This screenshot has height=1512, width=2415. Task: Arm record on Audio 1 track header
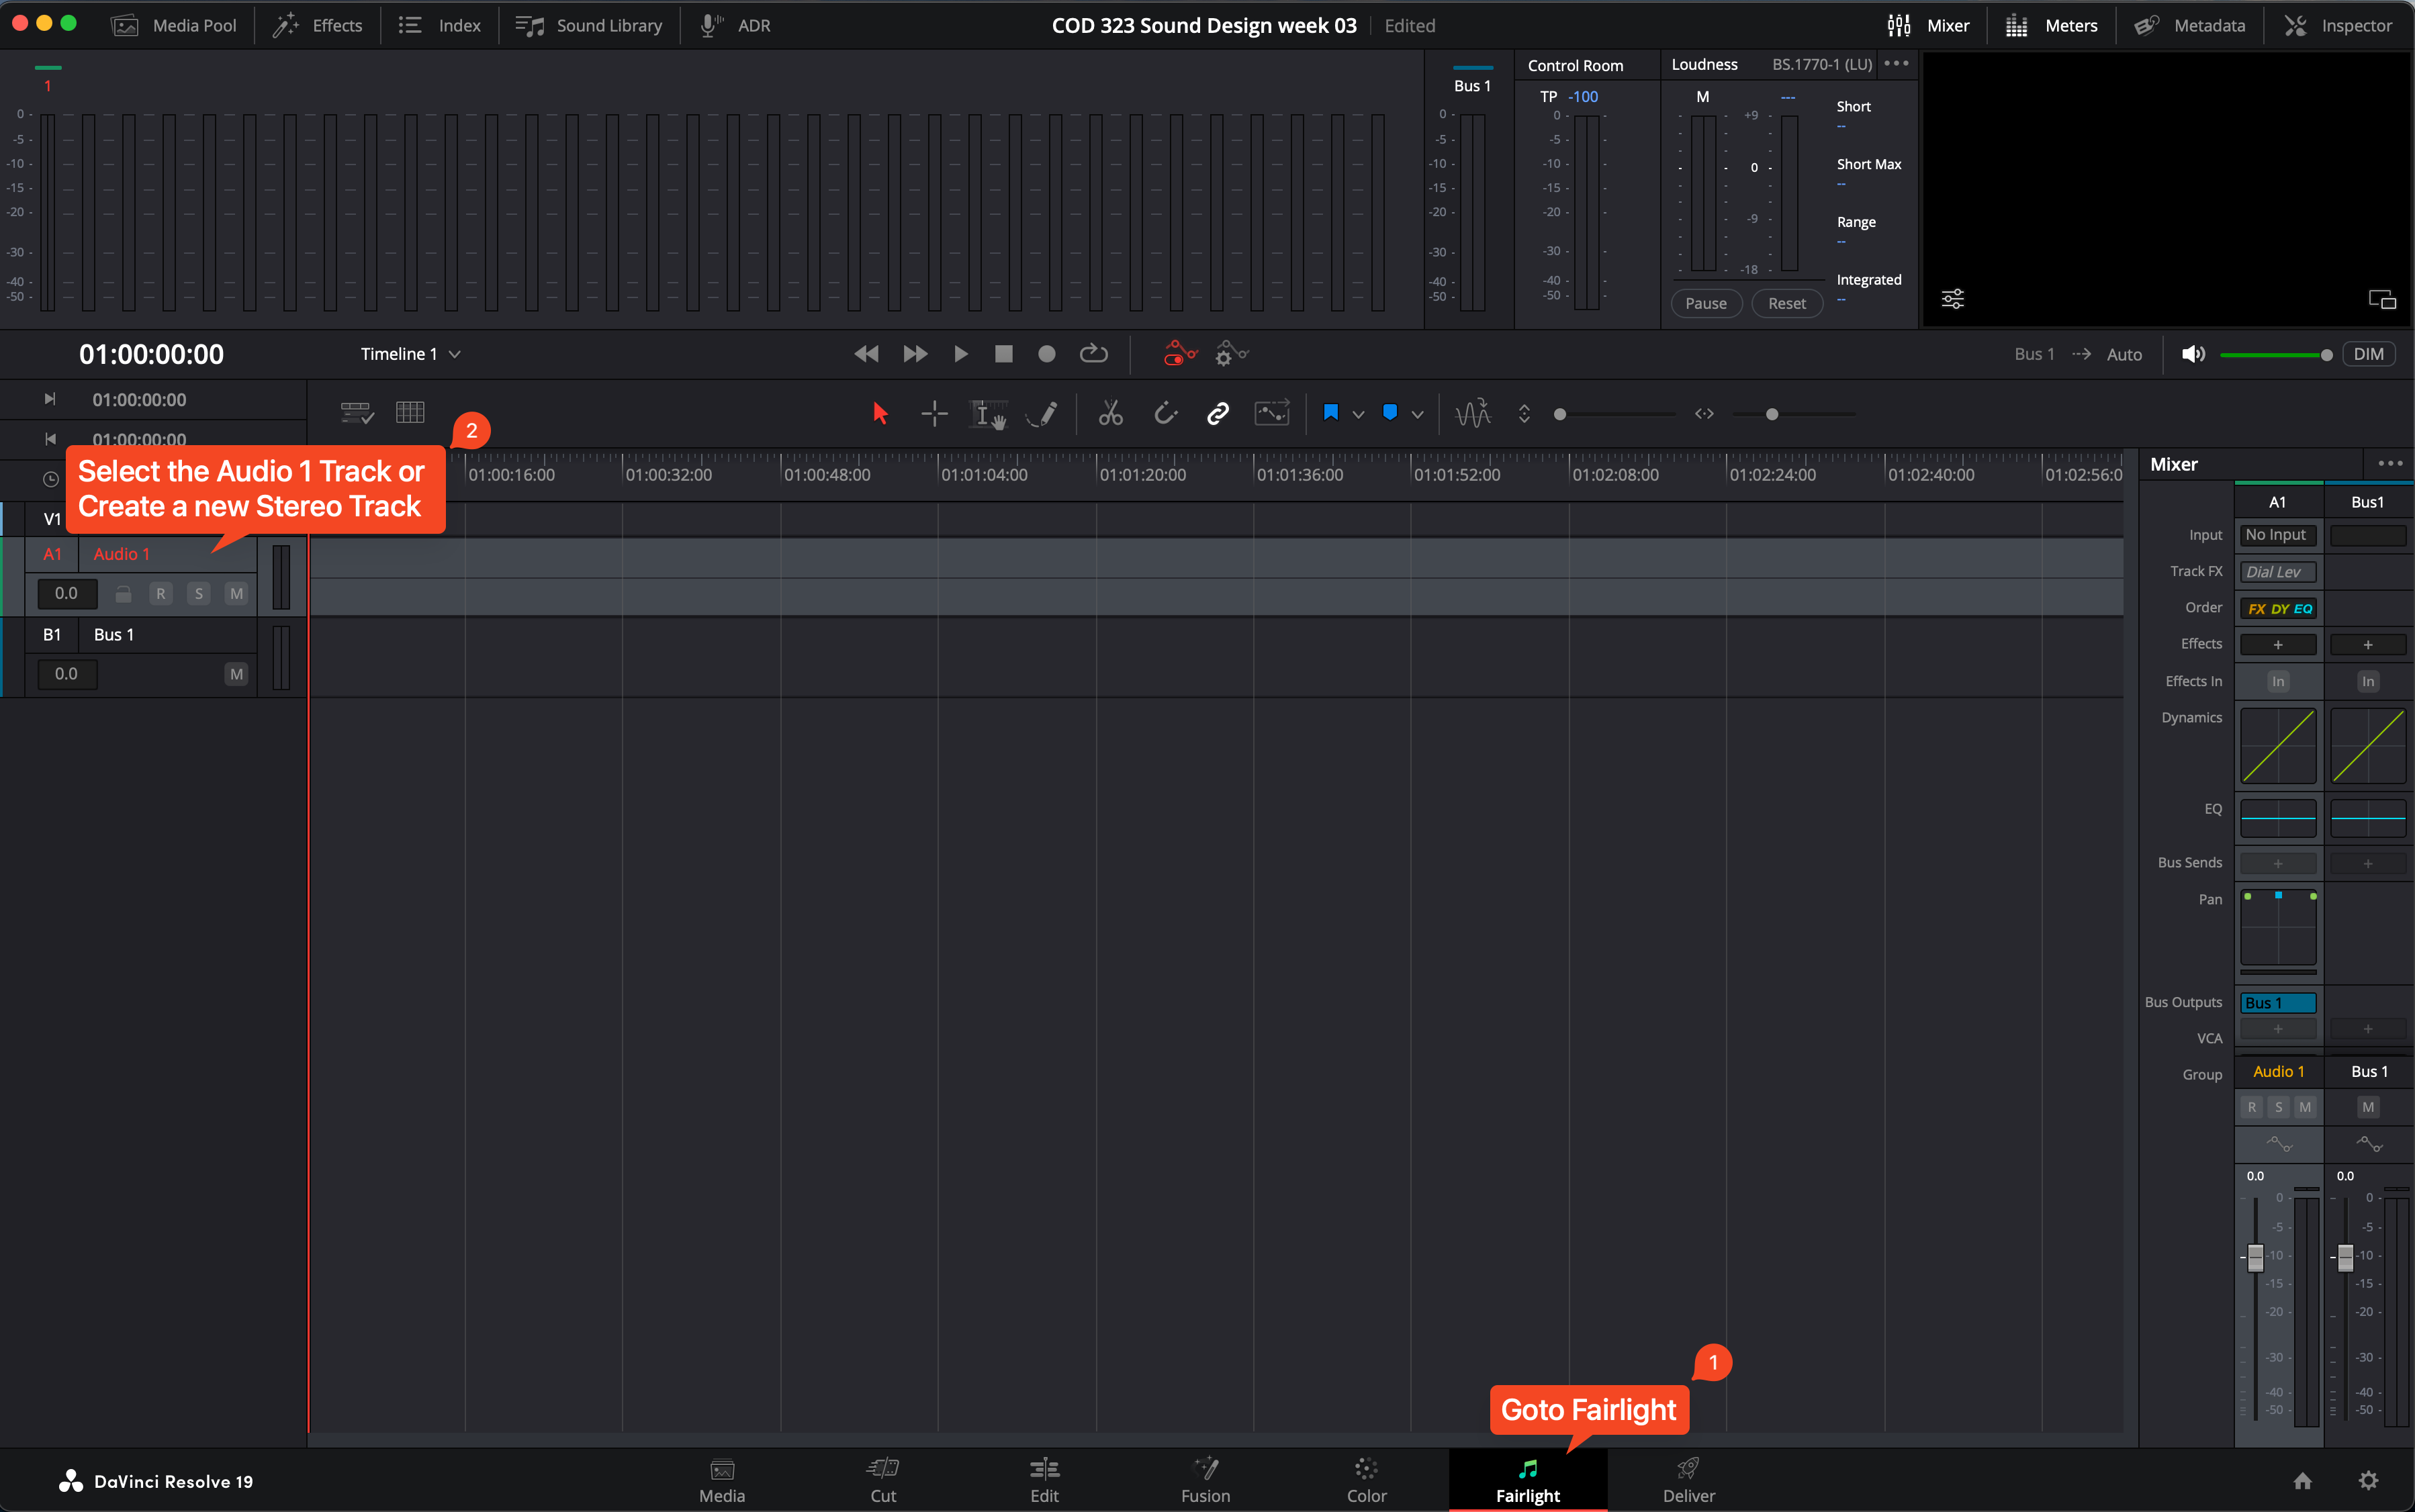pyautogui.click(x=160, y=594)
